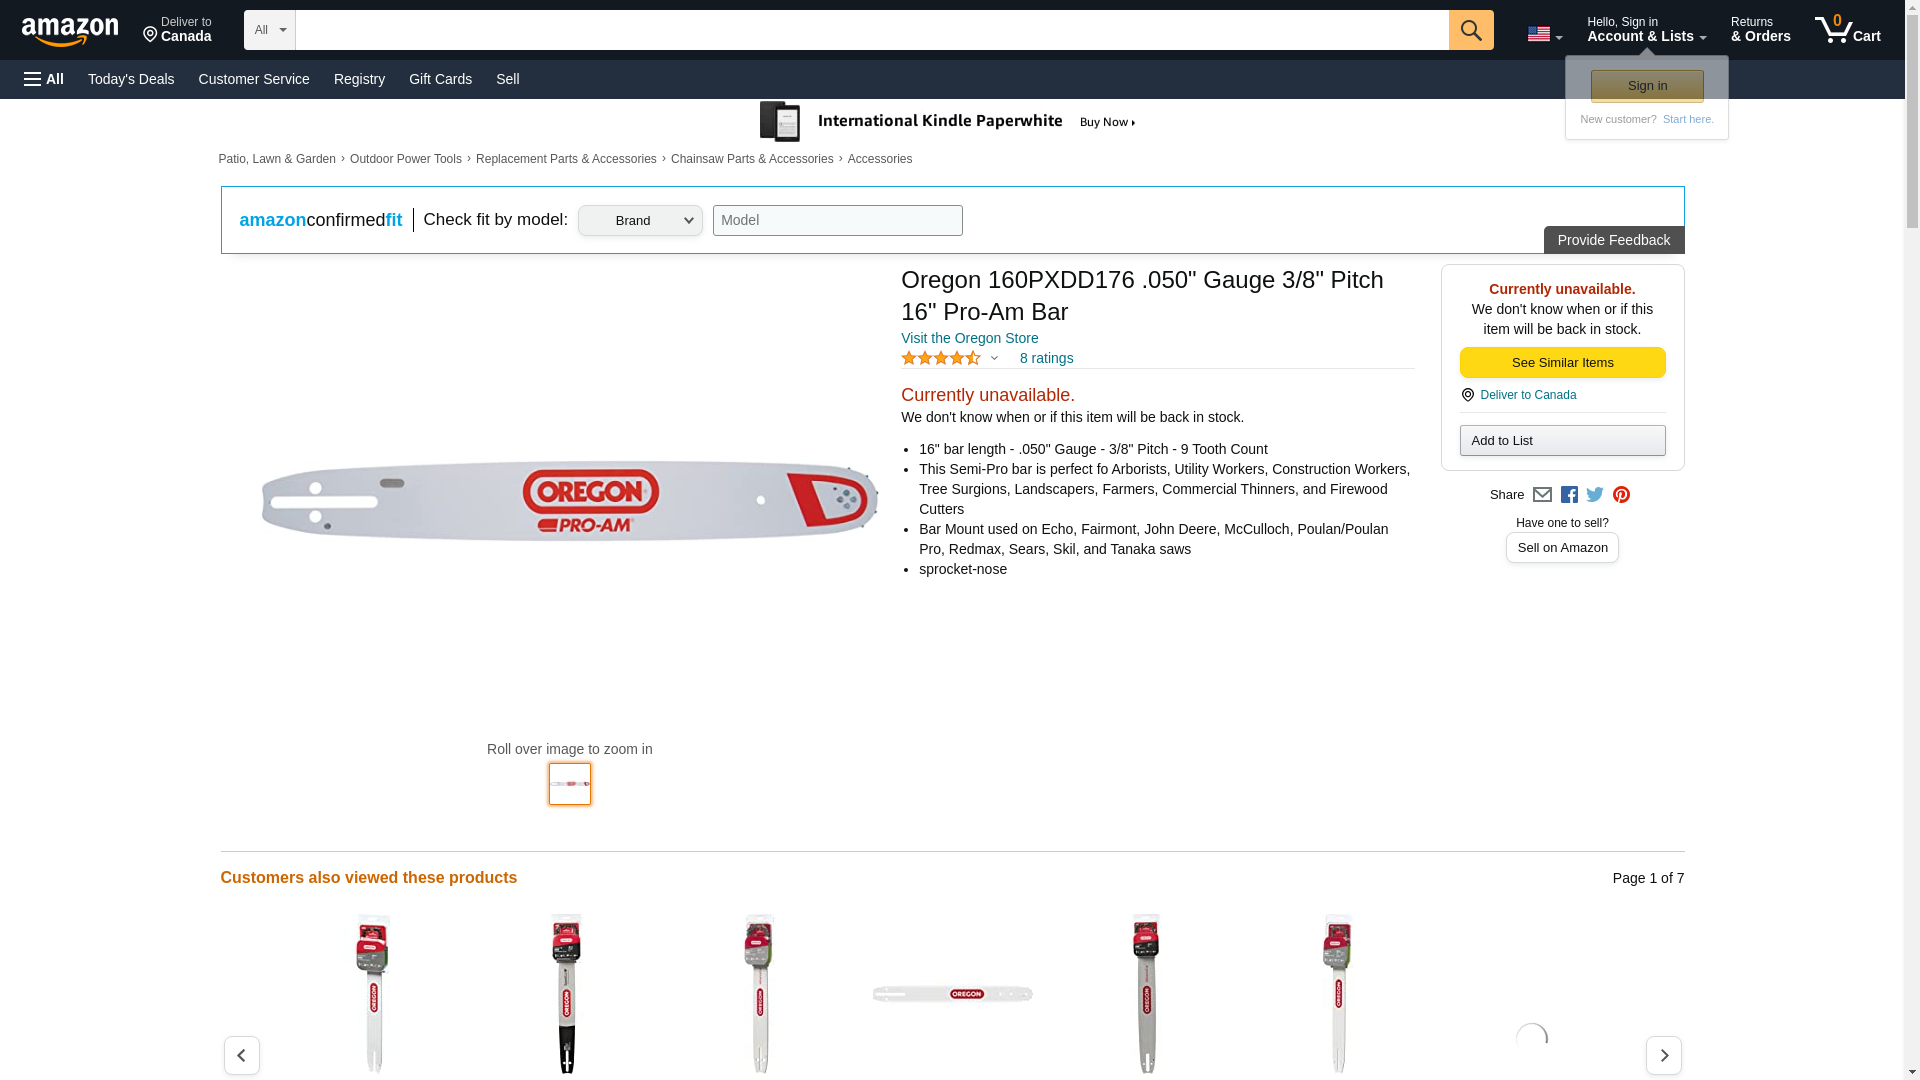Share the product on Twitter
The height and width of the screenshot is (1080, 1920).
pos(1595,495)
